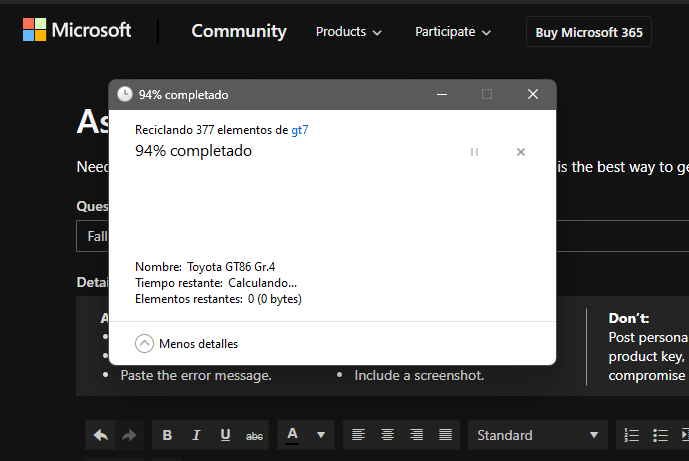Screen dimensions: 689x461
Task: Collapse details via Menos detalles
Action: (x=186, y=344)
